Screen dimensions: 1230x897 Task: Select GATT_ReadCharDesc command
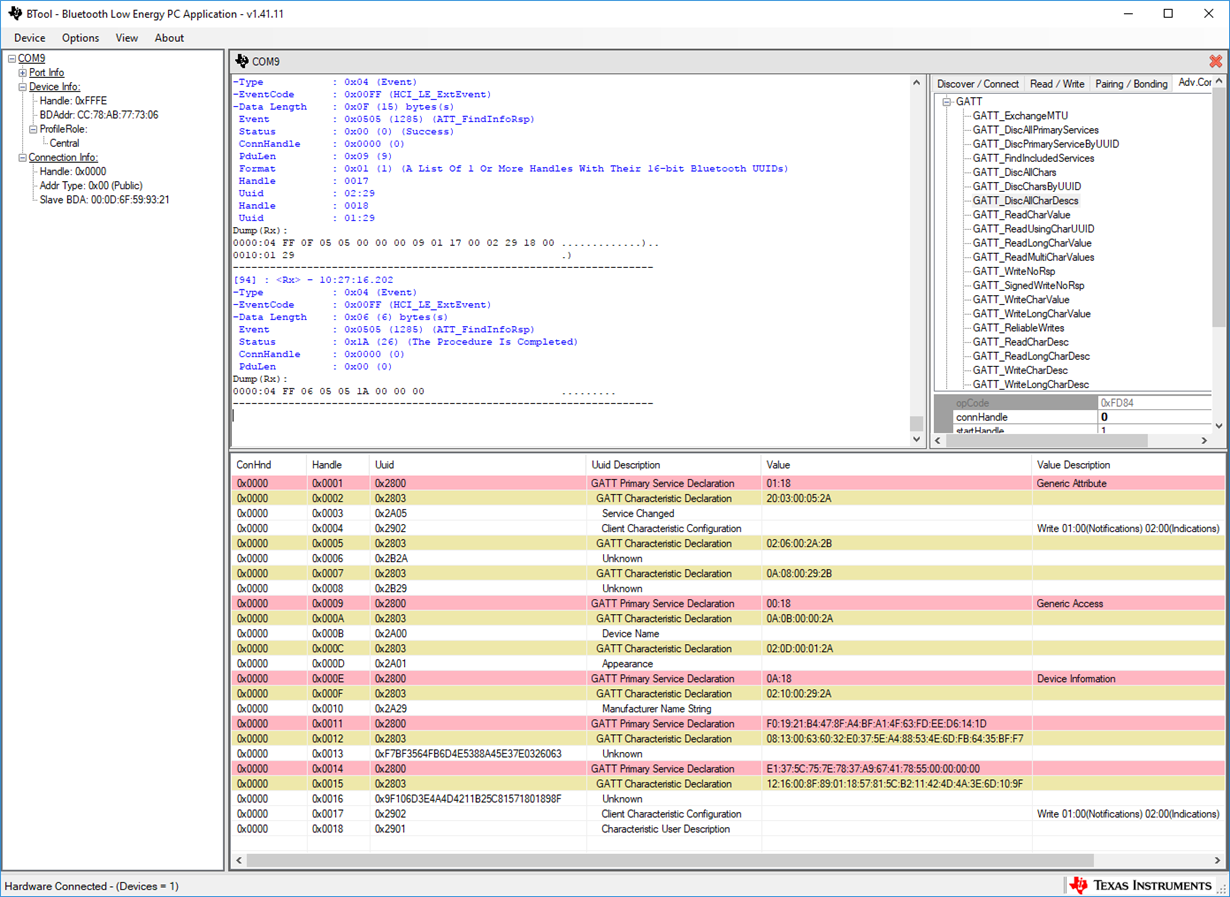(1020, 342)
